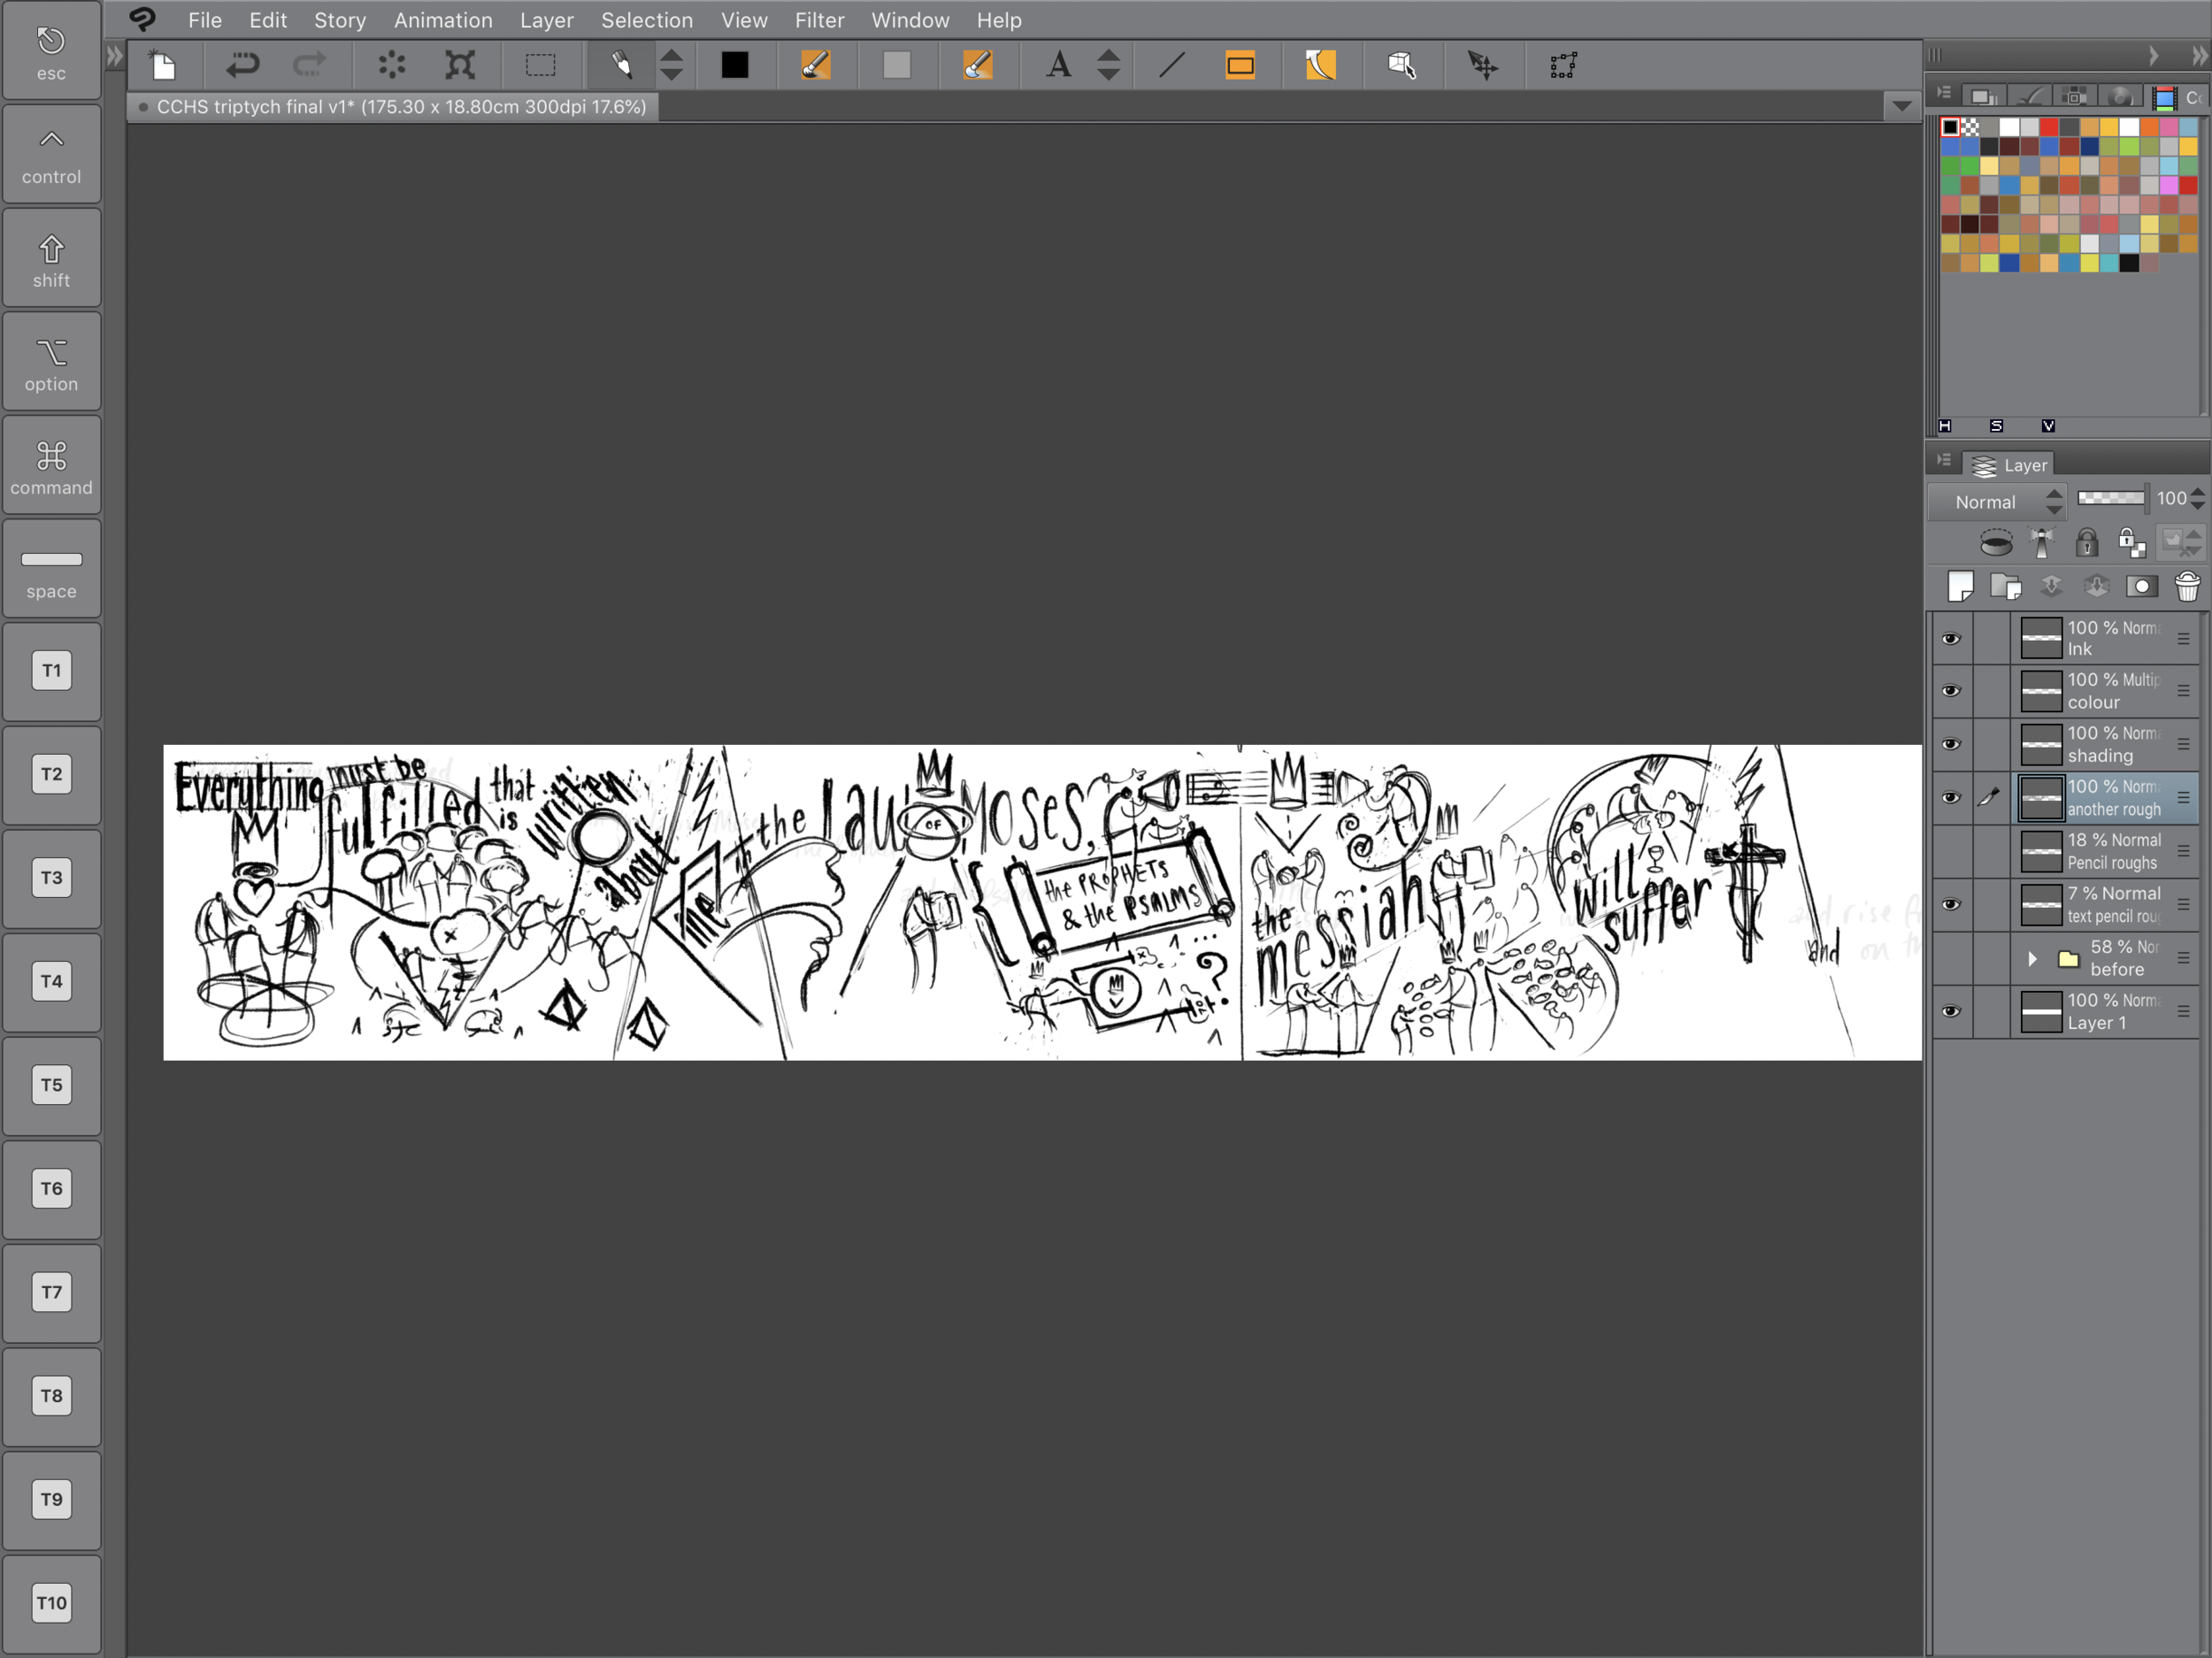Select the 3D Object operation tool
This screenshot has height=1658, width=2212.
click(1402, 66)
